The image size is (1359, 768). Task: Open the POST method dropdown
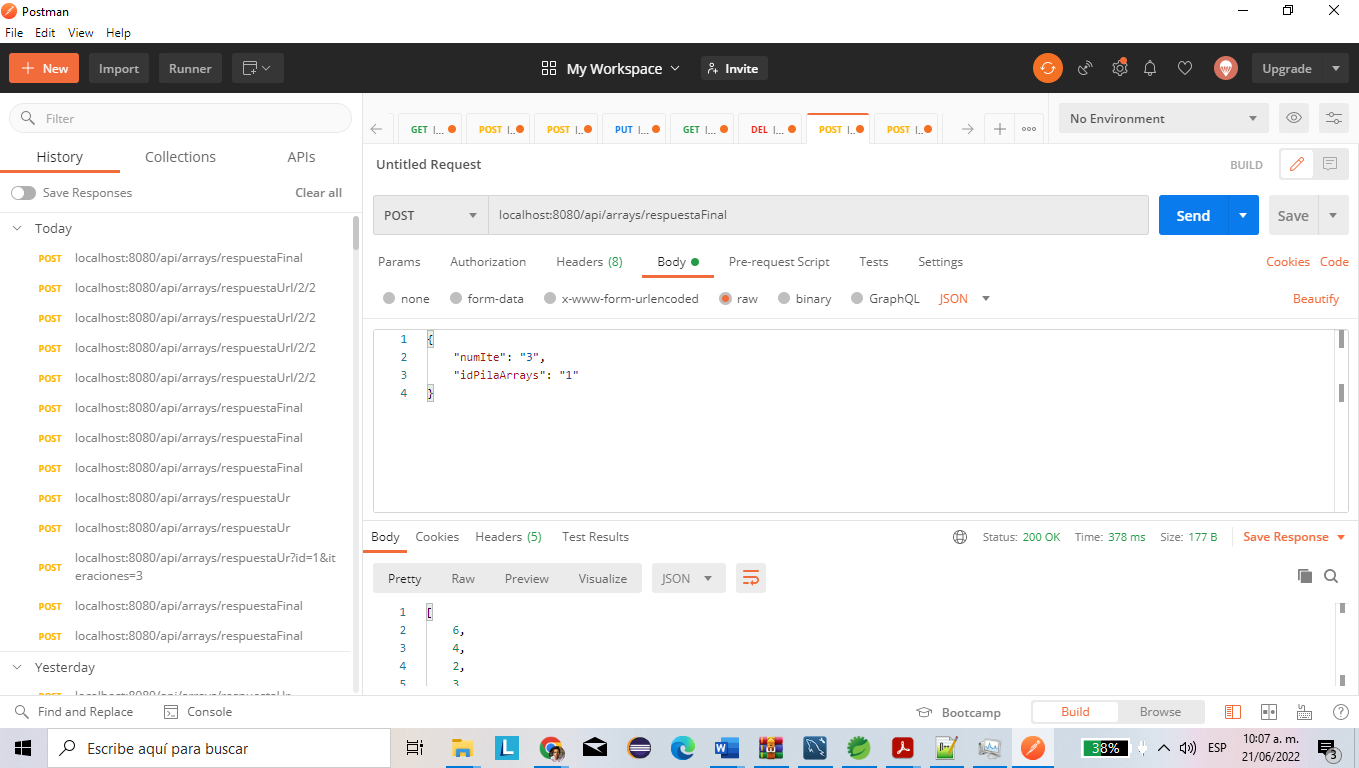pyautogui.click(x=430, y=215)
